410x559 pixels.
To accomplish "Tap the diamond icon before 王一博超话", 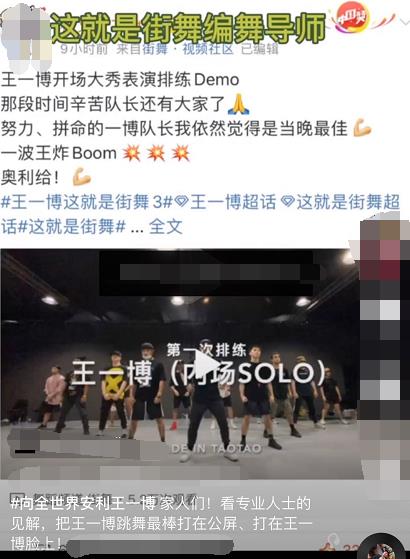I will pos(182,202).
